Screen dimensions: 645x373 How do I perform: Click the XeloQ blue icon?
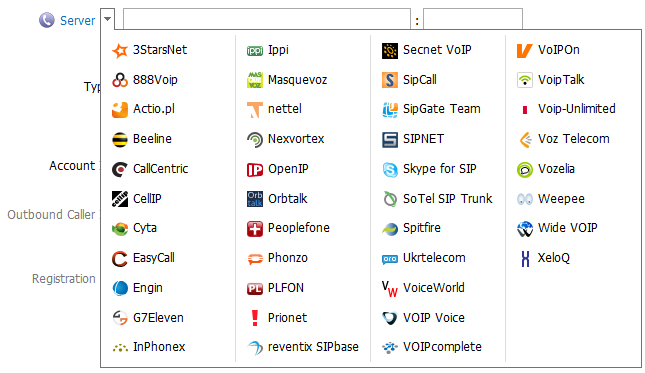pos(525,259)
